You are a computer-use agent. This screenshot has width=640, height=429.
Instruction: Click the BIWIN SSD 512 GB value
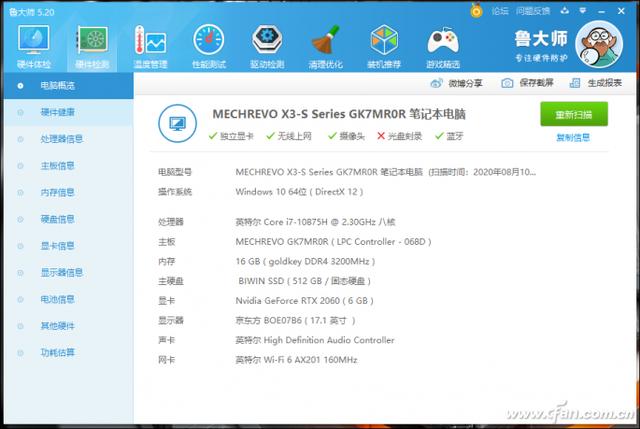pos(304,281)
